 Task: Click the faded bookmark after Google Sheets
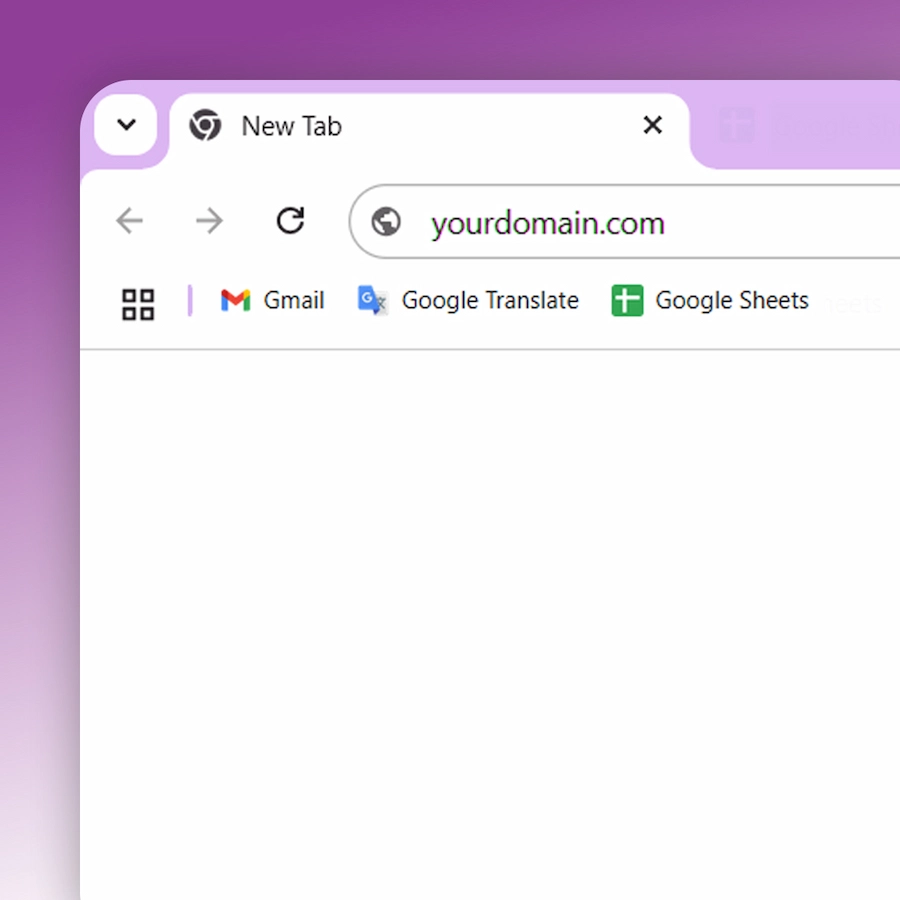855,304
